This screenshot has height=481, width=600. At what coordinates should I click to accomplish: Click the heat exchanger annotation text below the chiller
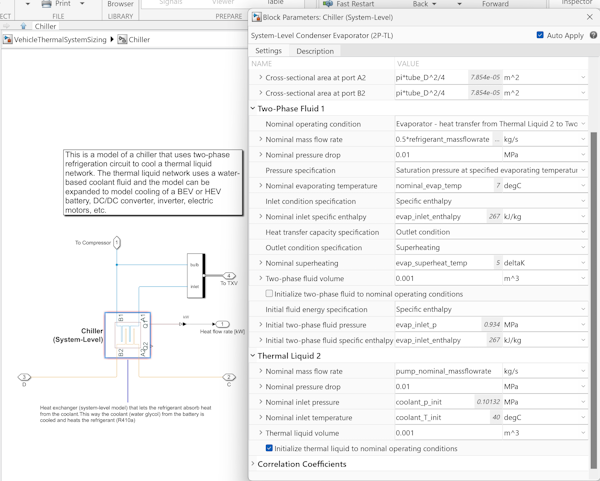tap(126, 414)
